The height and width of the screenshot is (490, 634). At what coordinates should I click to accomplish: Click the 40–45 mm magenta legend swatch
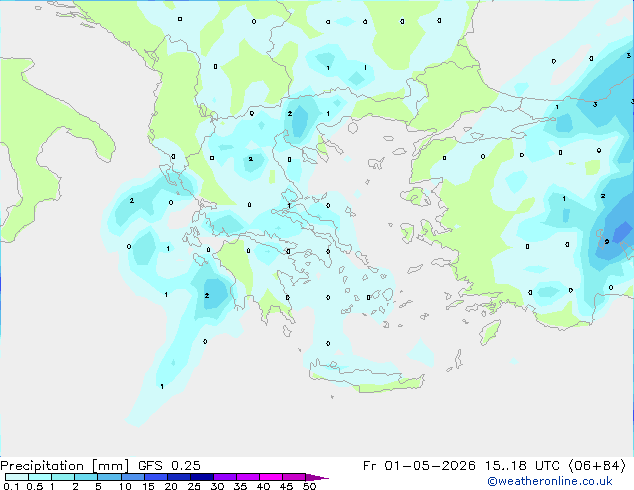pos(271,477)
